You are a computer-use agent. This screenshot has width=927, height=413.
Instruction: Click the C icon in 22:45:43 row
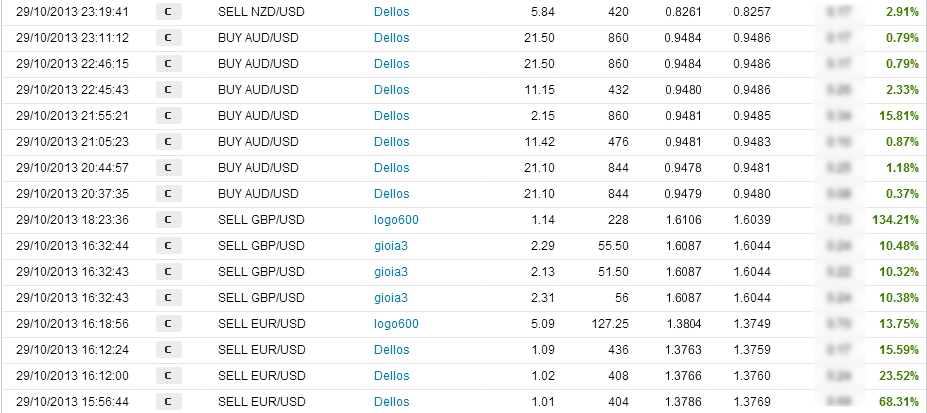[x=168, y=90]
